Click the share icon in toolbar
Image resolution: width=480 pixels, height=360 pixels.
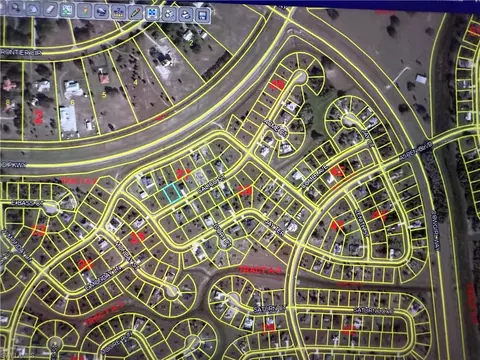click(x=169, y=14)
